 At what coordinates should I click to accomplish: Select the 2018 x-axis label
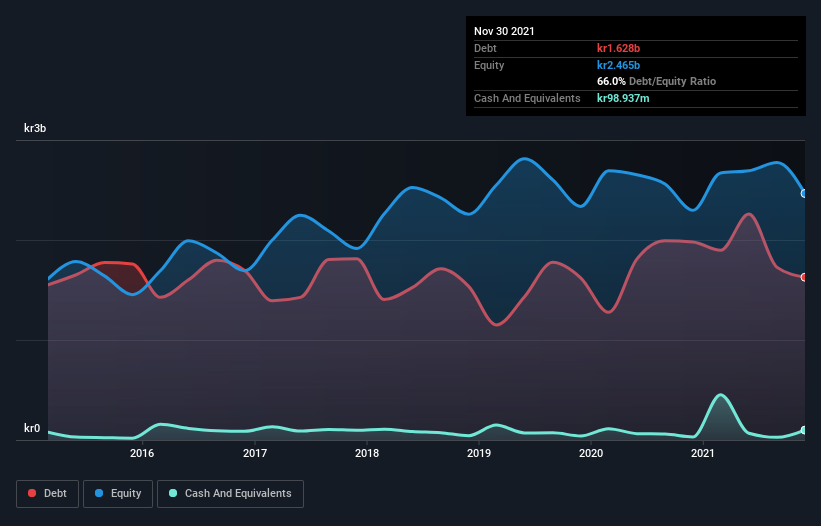click(367, 453)
